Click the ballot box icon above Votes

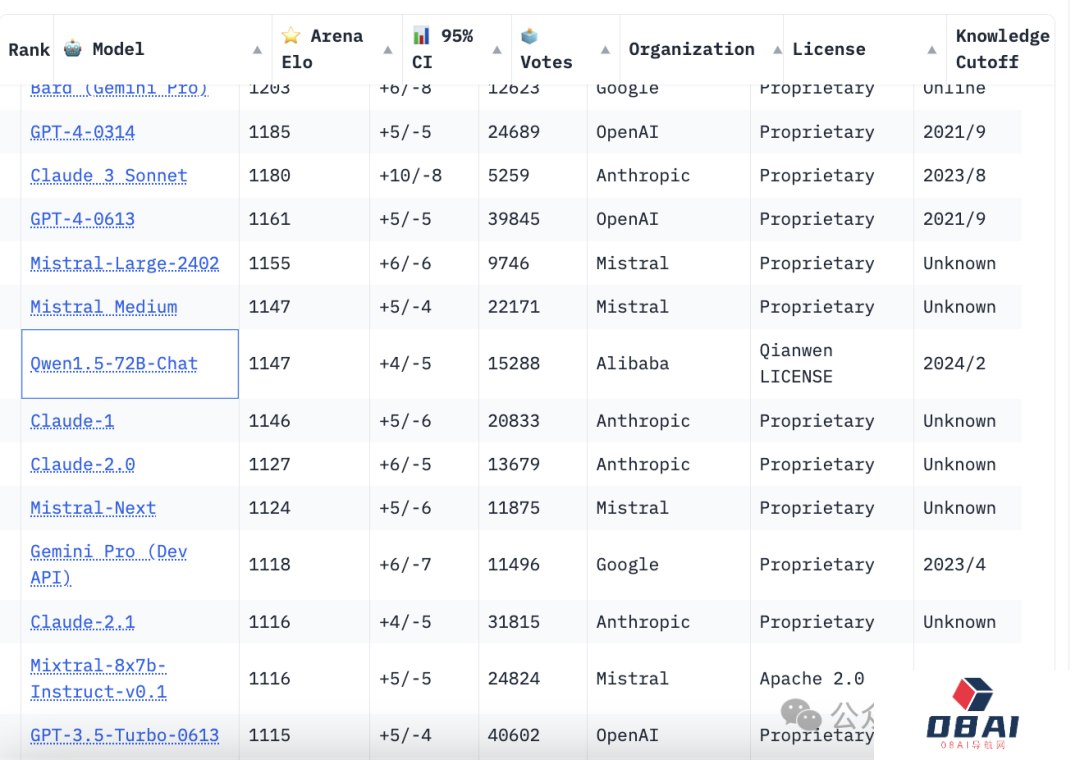pos(529,36)
